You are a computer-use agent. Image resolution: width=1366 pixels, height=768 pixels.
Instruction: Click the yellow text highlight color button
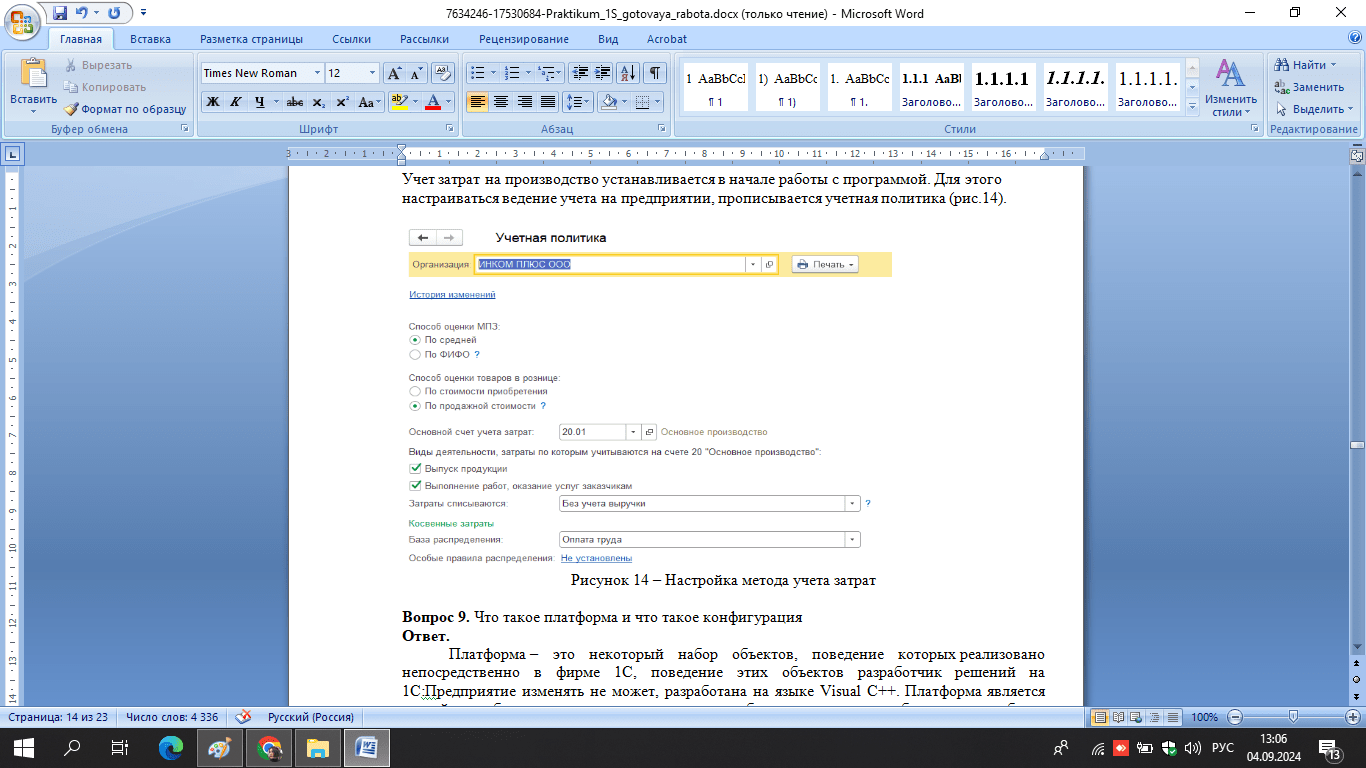coord(398,102)
